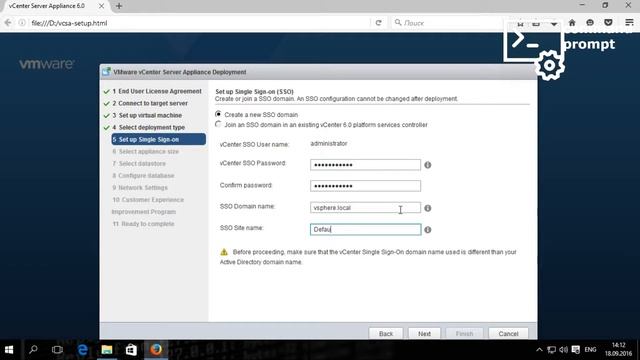Click the SSO Site name field
The image size is (640, 360).
pos(365,229)
